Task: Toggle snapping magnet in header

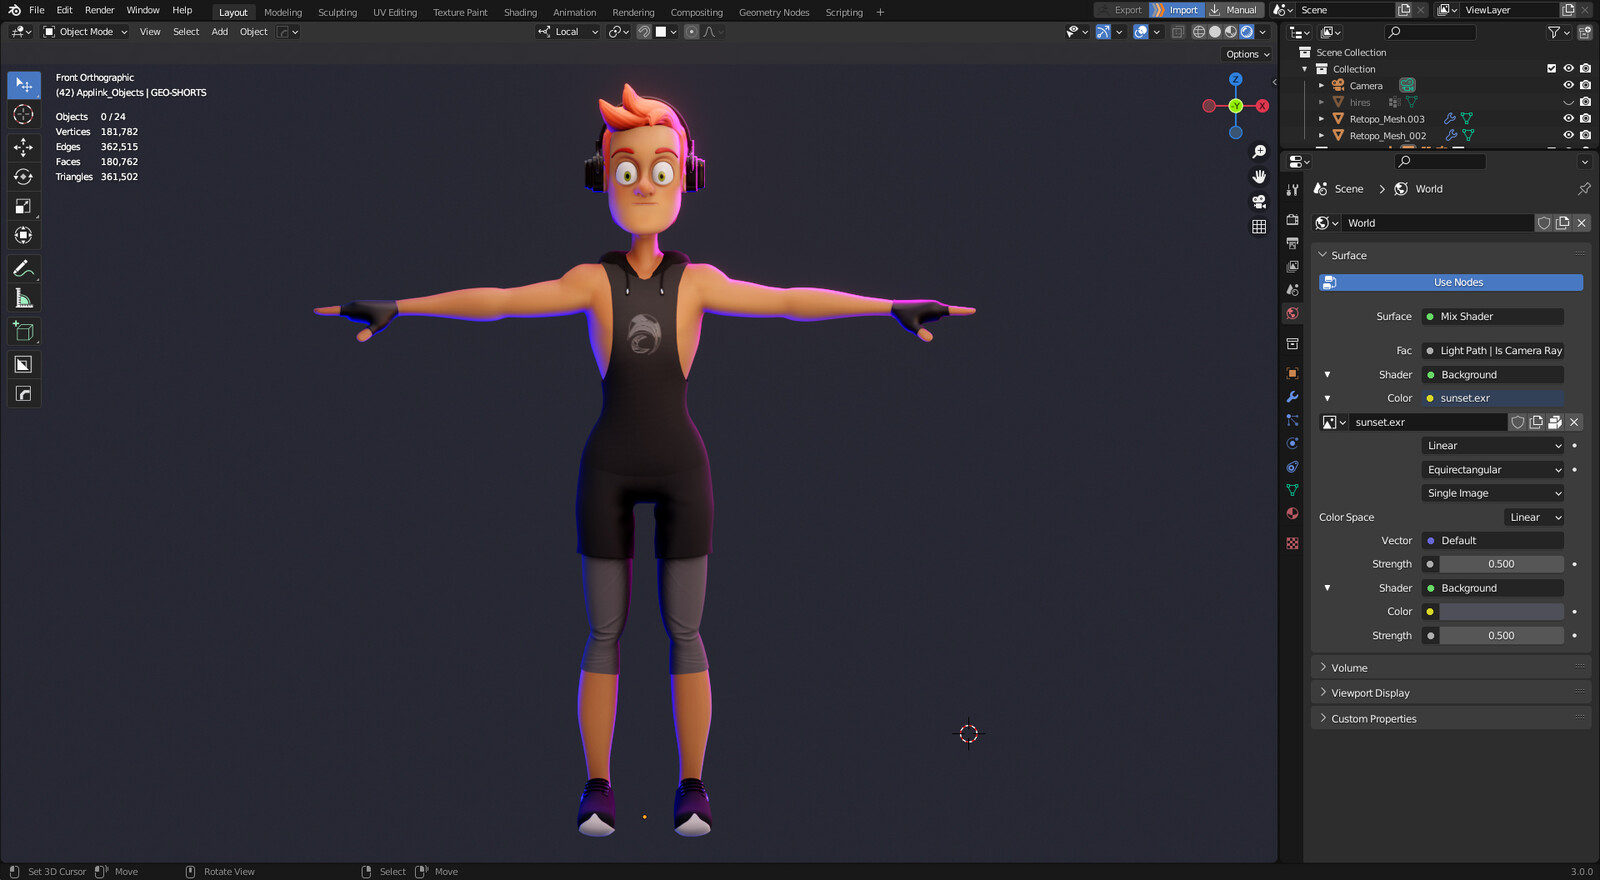Action: pyautogui.click(x=644, y=32)
